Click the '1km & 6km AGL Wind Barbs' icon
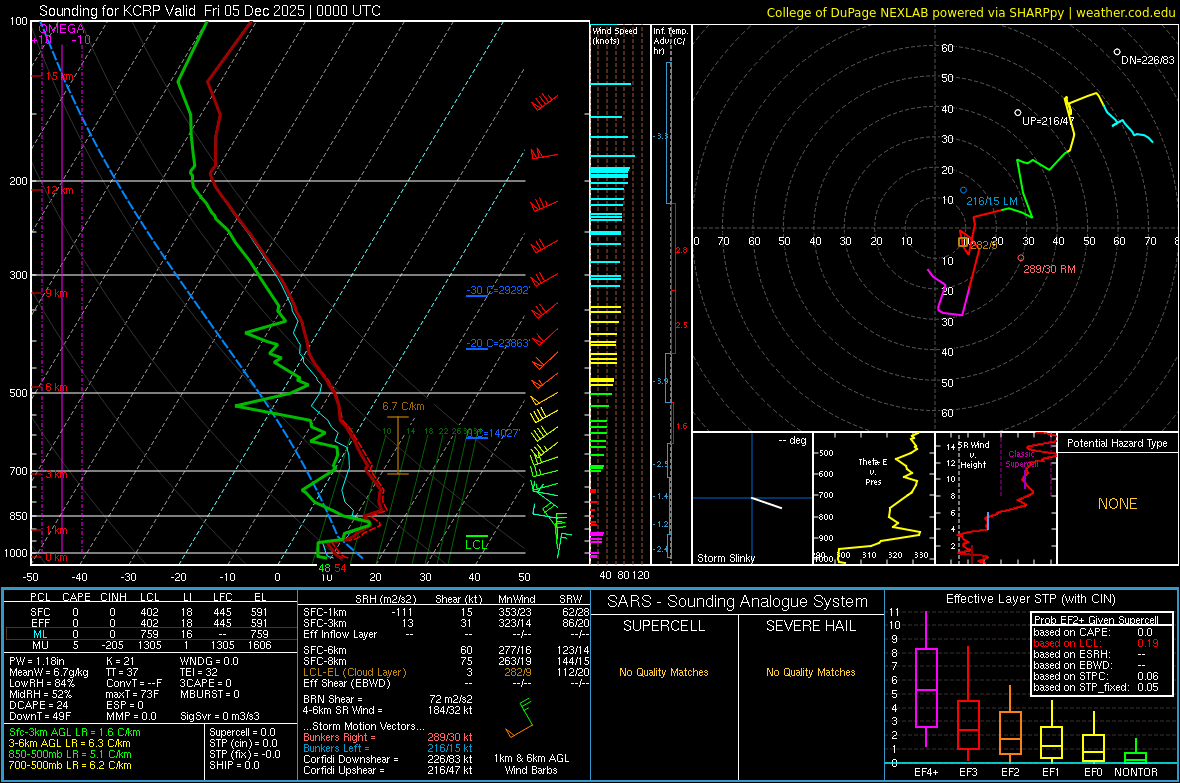This screenshot has height=783, width=1180. tap(520, 718)
